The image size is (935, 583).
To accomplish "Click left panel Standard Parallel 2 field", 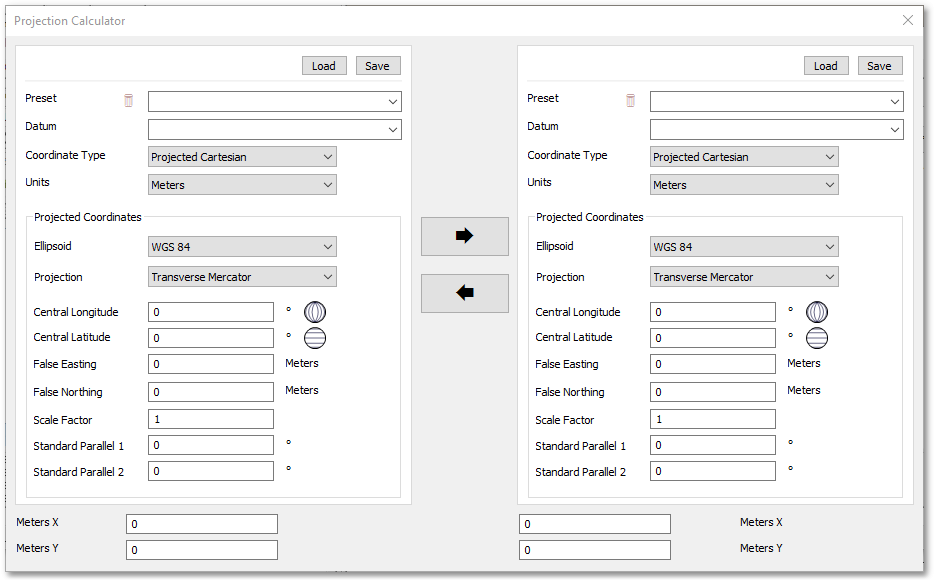I will click(x=210, y=471).
